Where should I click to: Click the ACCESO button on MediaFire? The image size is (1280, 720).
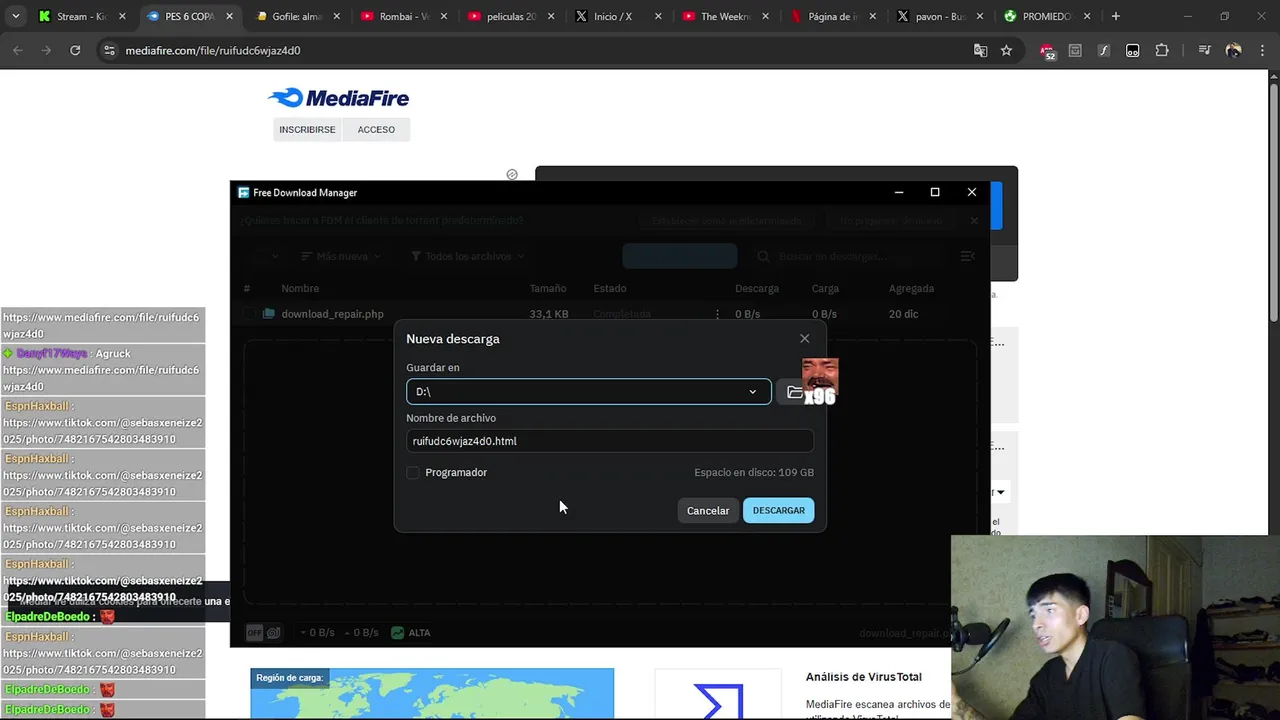376,129
